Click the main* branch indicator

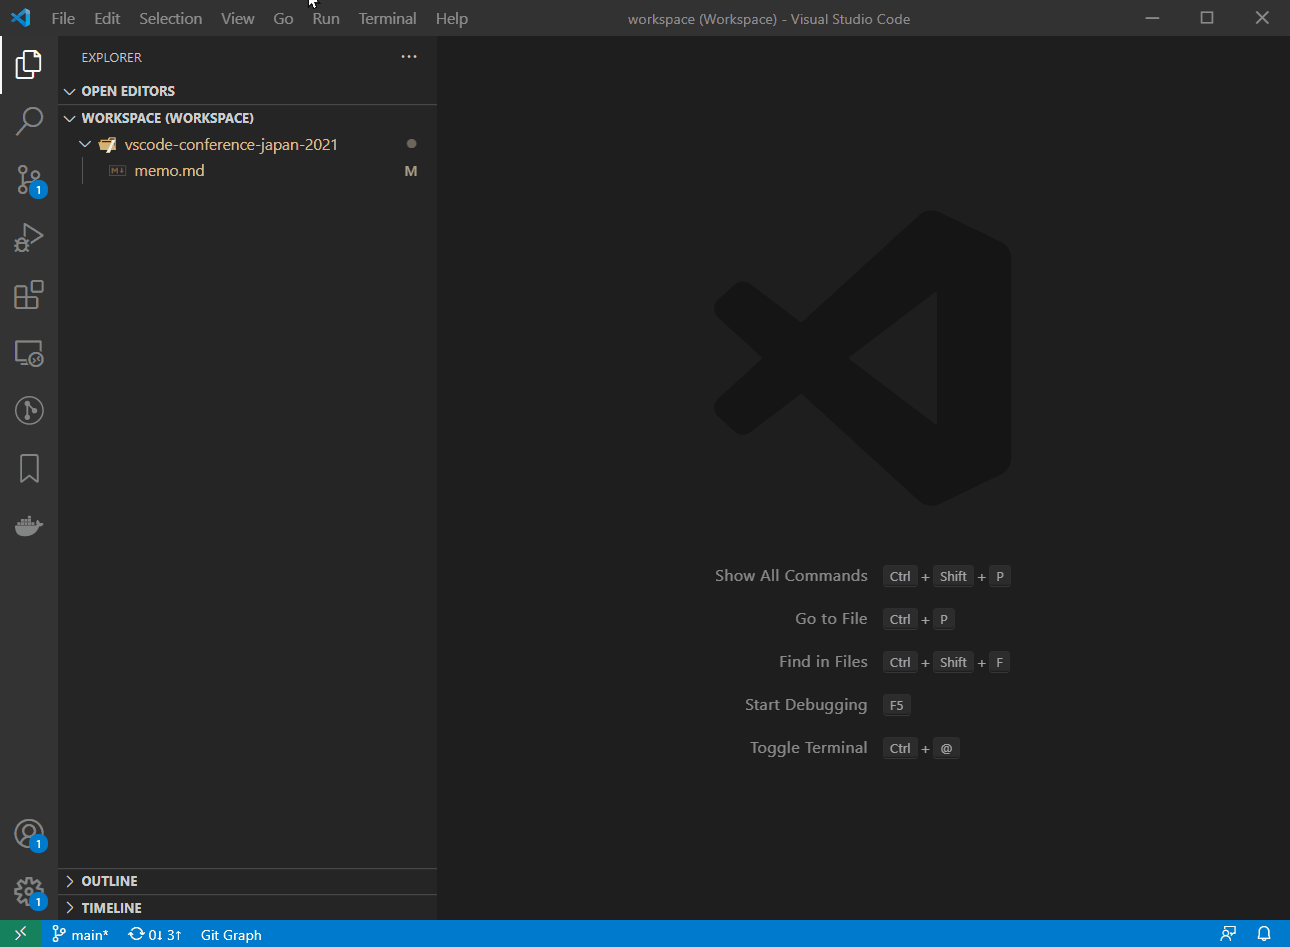click(x=80, y=934)
